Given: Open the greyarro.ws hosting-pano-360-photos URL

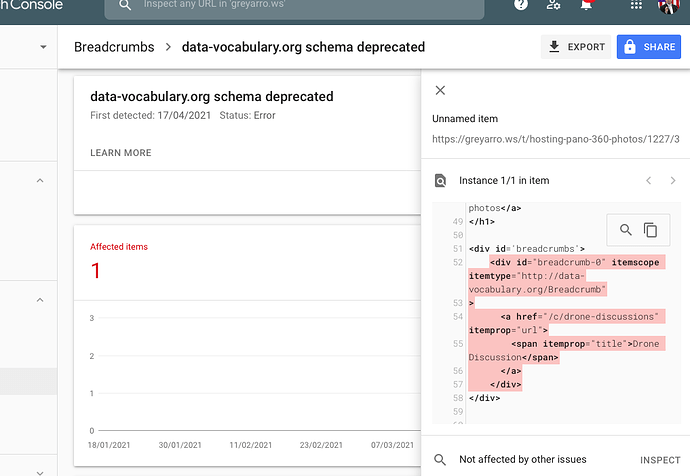Looking at the screenshot, I should pyautogui.click(x=556, y=139).
